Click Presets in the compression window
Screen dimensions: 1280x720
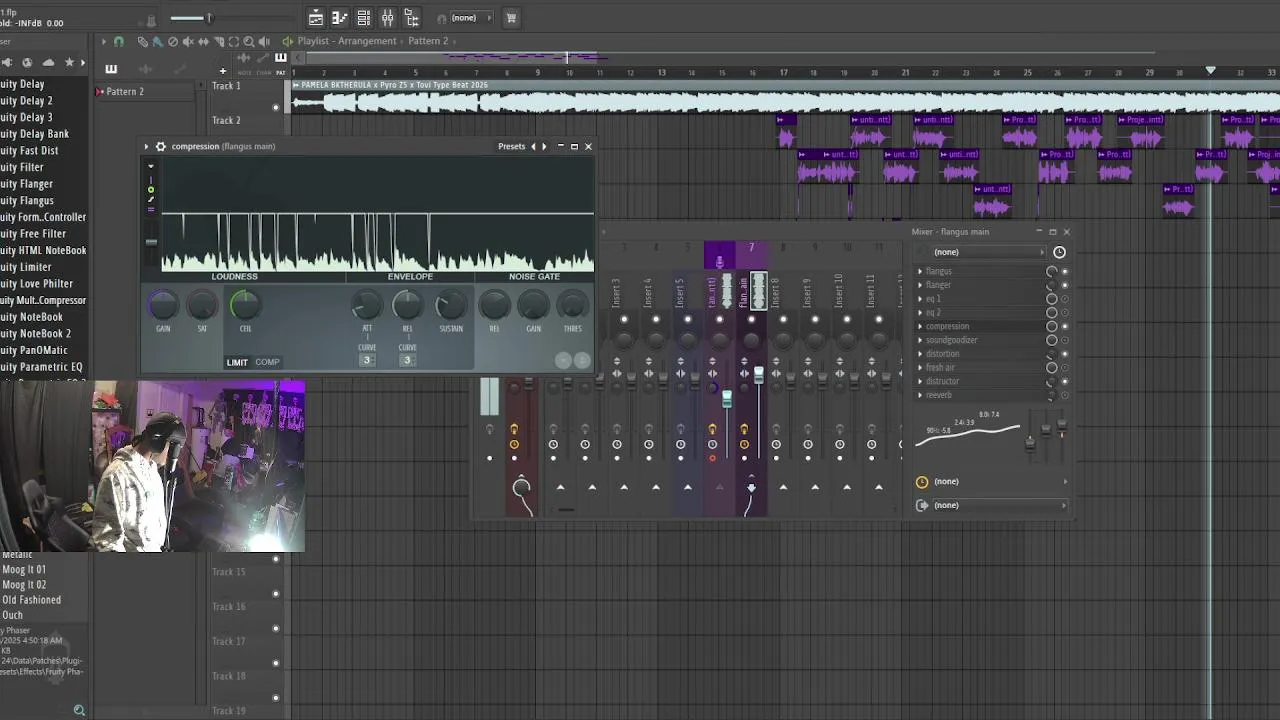(511, 146)
